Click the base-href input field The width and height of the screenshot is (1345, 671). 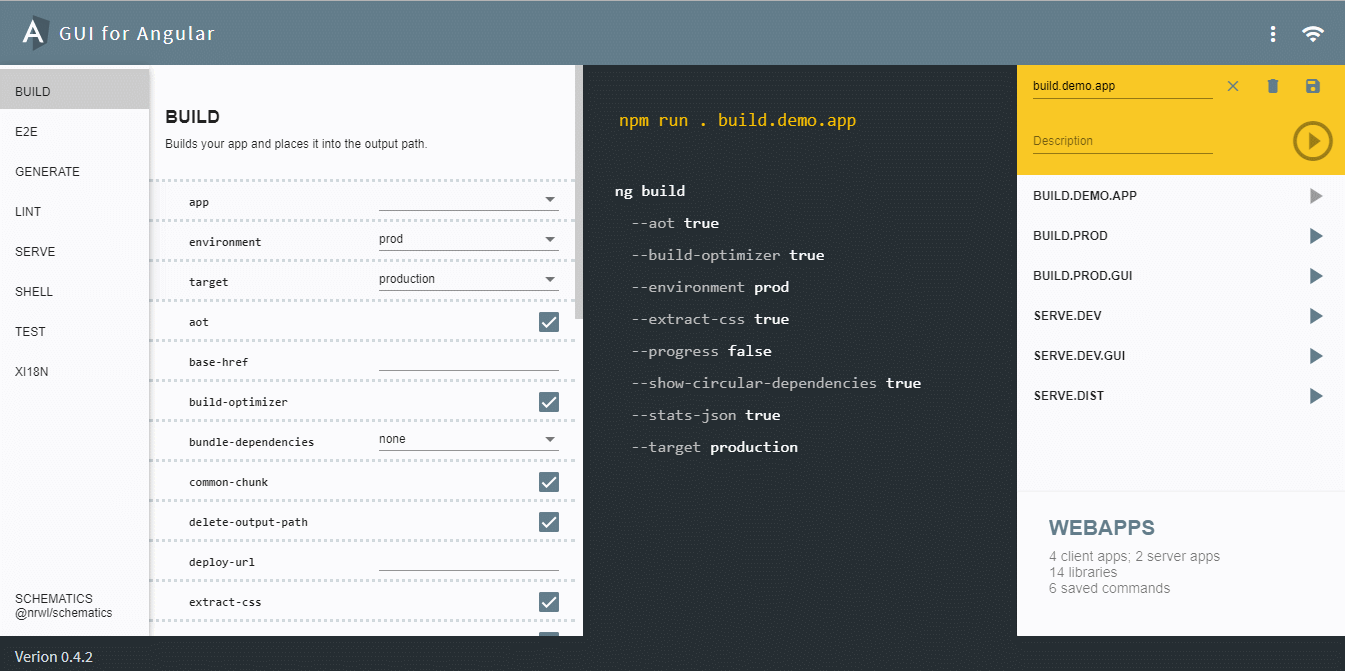pyautogui.click(x=469, y=360)
